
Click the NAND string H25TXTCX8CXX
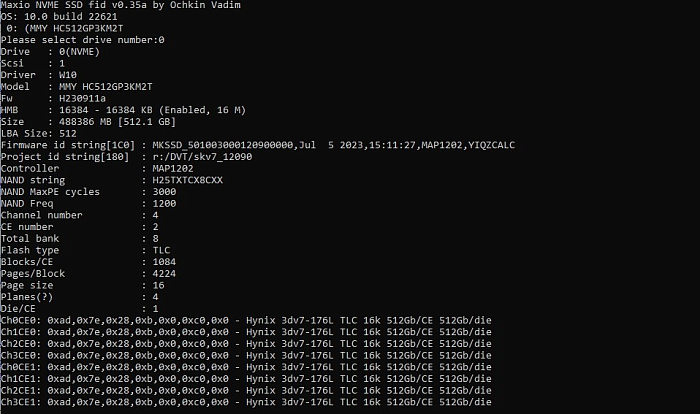[188, 180]
